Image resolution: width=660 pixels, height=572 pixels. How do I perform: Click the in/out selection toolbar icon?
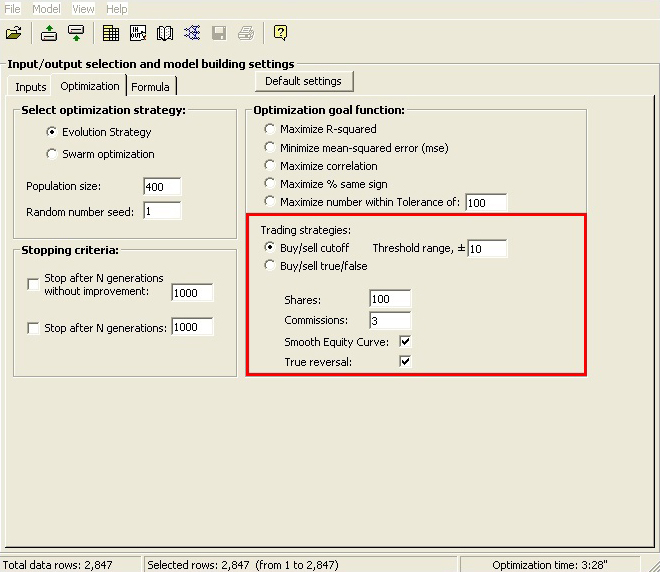138,33
